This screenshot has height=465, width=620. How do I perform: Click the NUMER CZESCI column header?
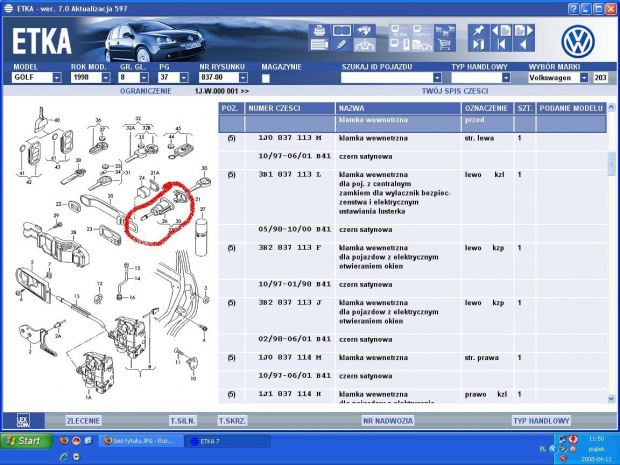290,108
